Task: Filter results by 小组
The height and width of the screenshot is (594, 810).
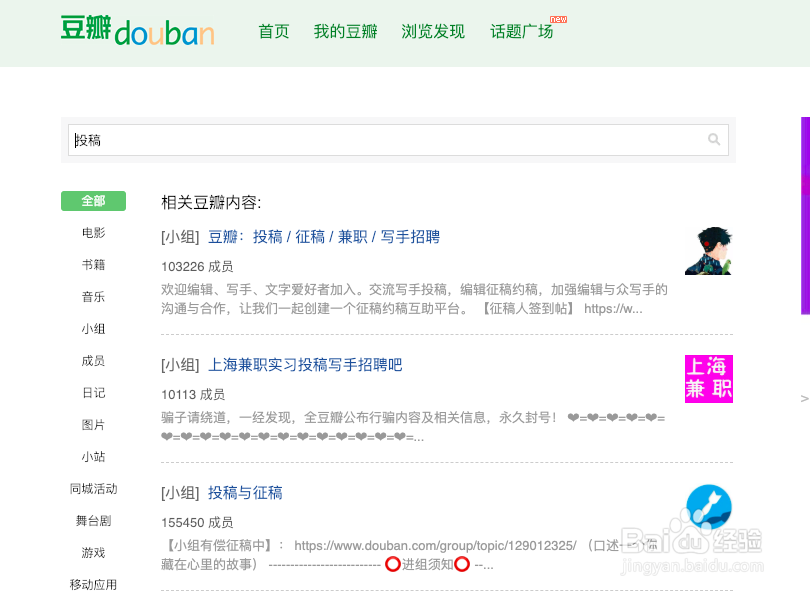Action: (94, 329)
